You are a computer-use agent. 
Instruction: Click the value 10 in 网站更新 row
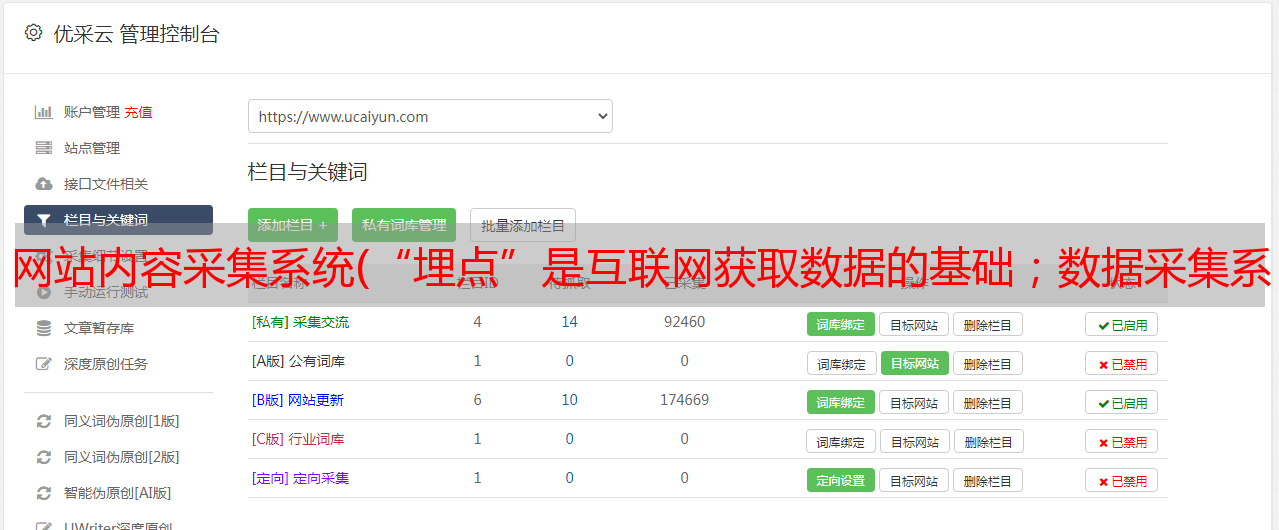coord(570,400)
